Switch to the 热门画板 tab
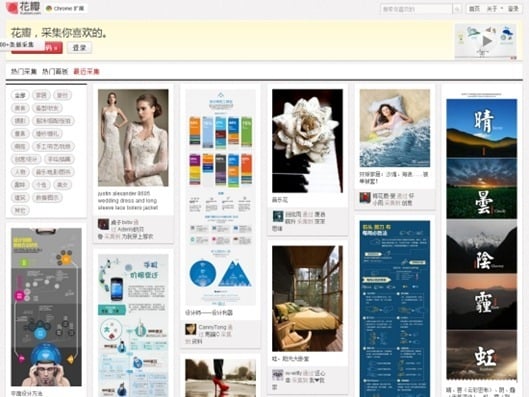 pyautogui.click(x=55, y=72)
